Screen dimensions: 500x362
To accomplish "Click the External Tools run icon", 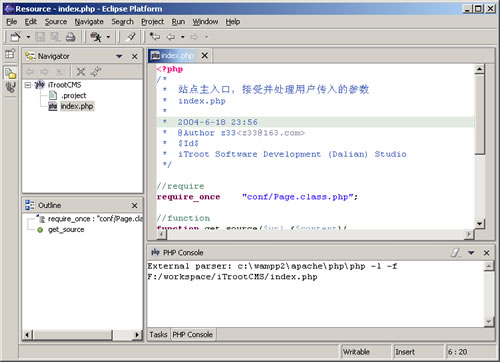I will click(x=96, y=37).
